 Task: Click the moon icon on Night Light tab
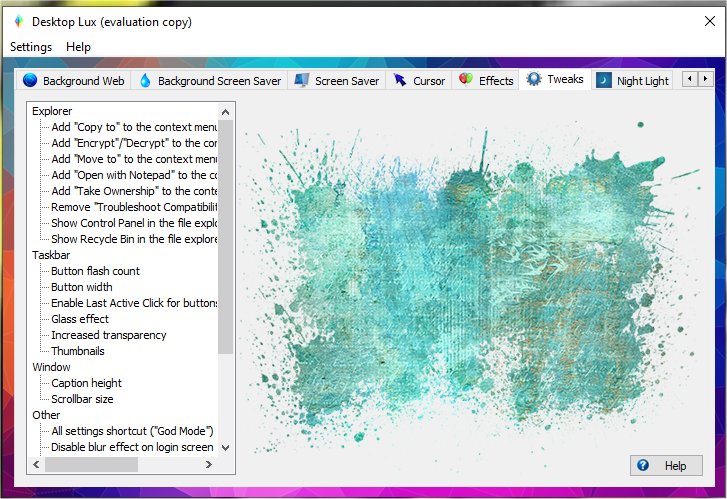pos(603,81)
